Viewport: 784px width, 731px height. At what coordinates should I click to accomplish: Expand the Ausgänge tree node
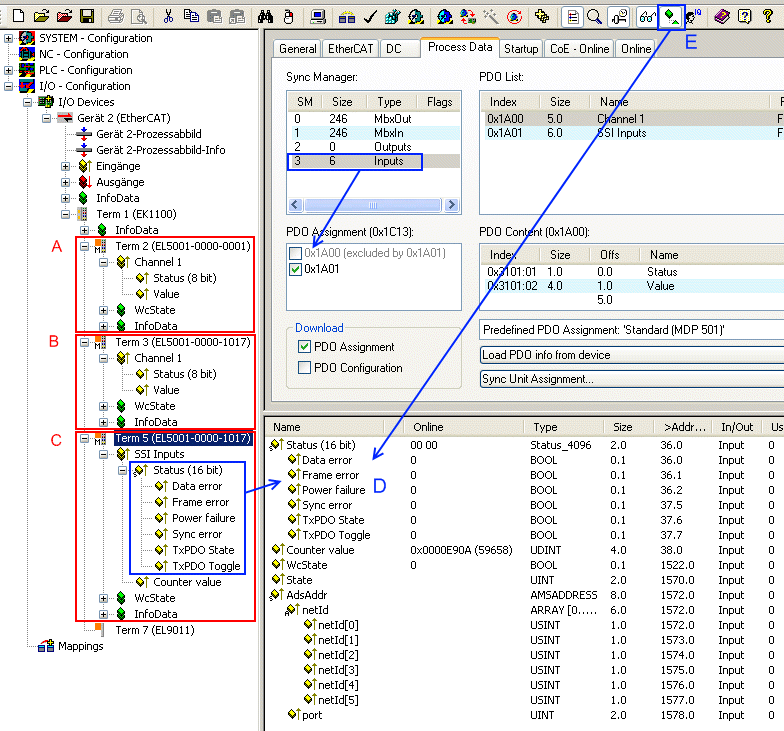[x=66, y=182]
